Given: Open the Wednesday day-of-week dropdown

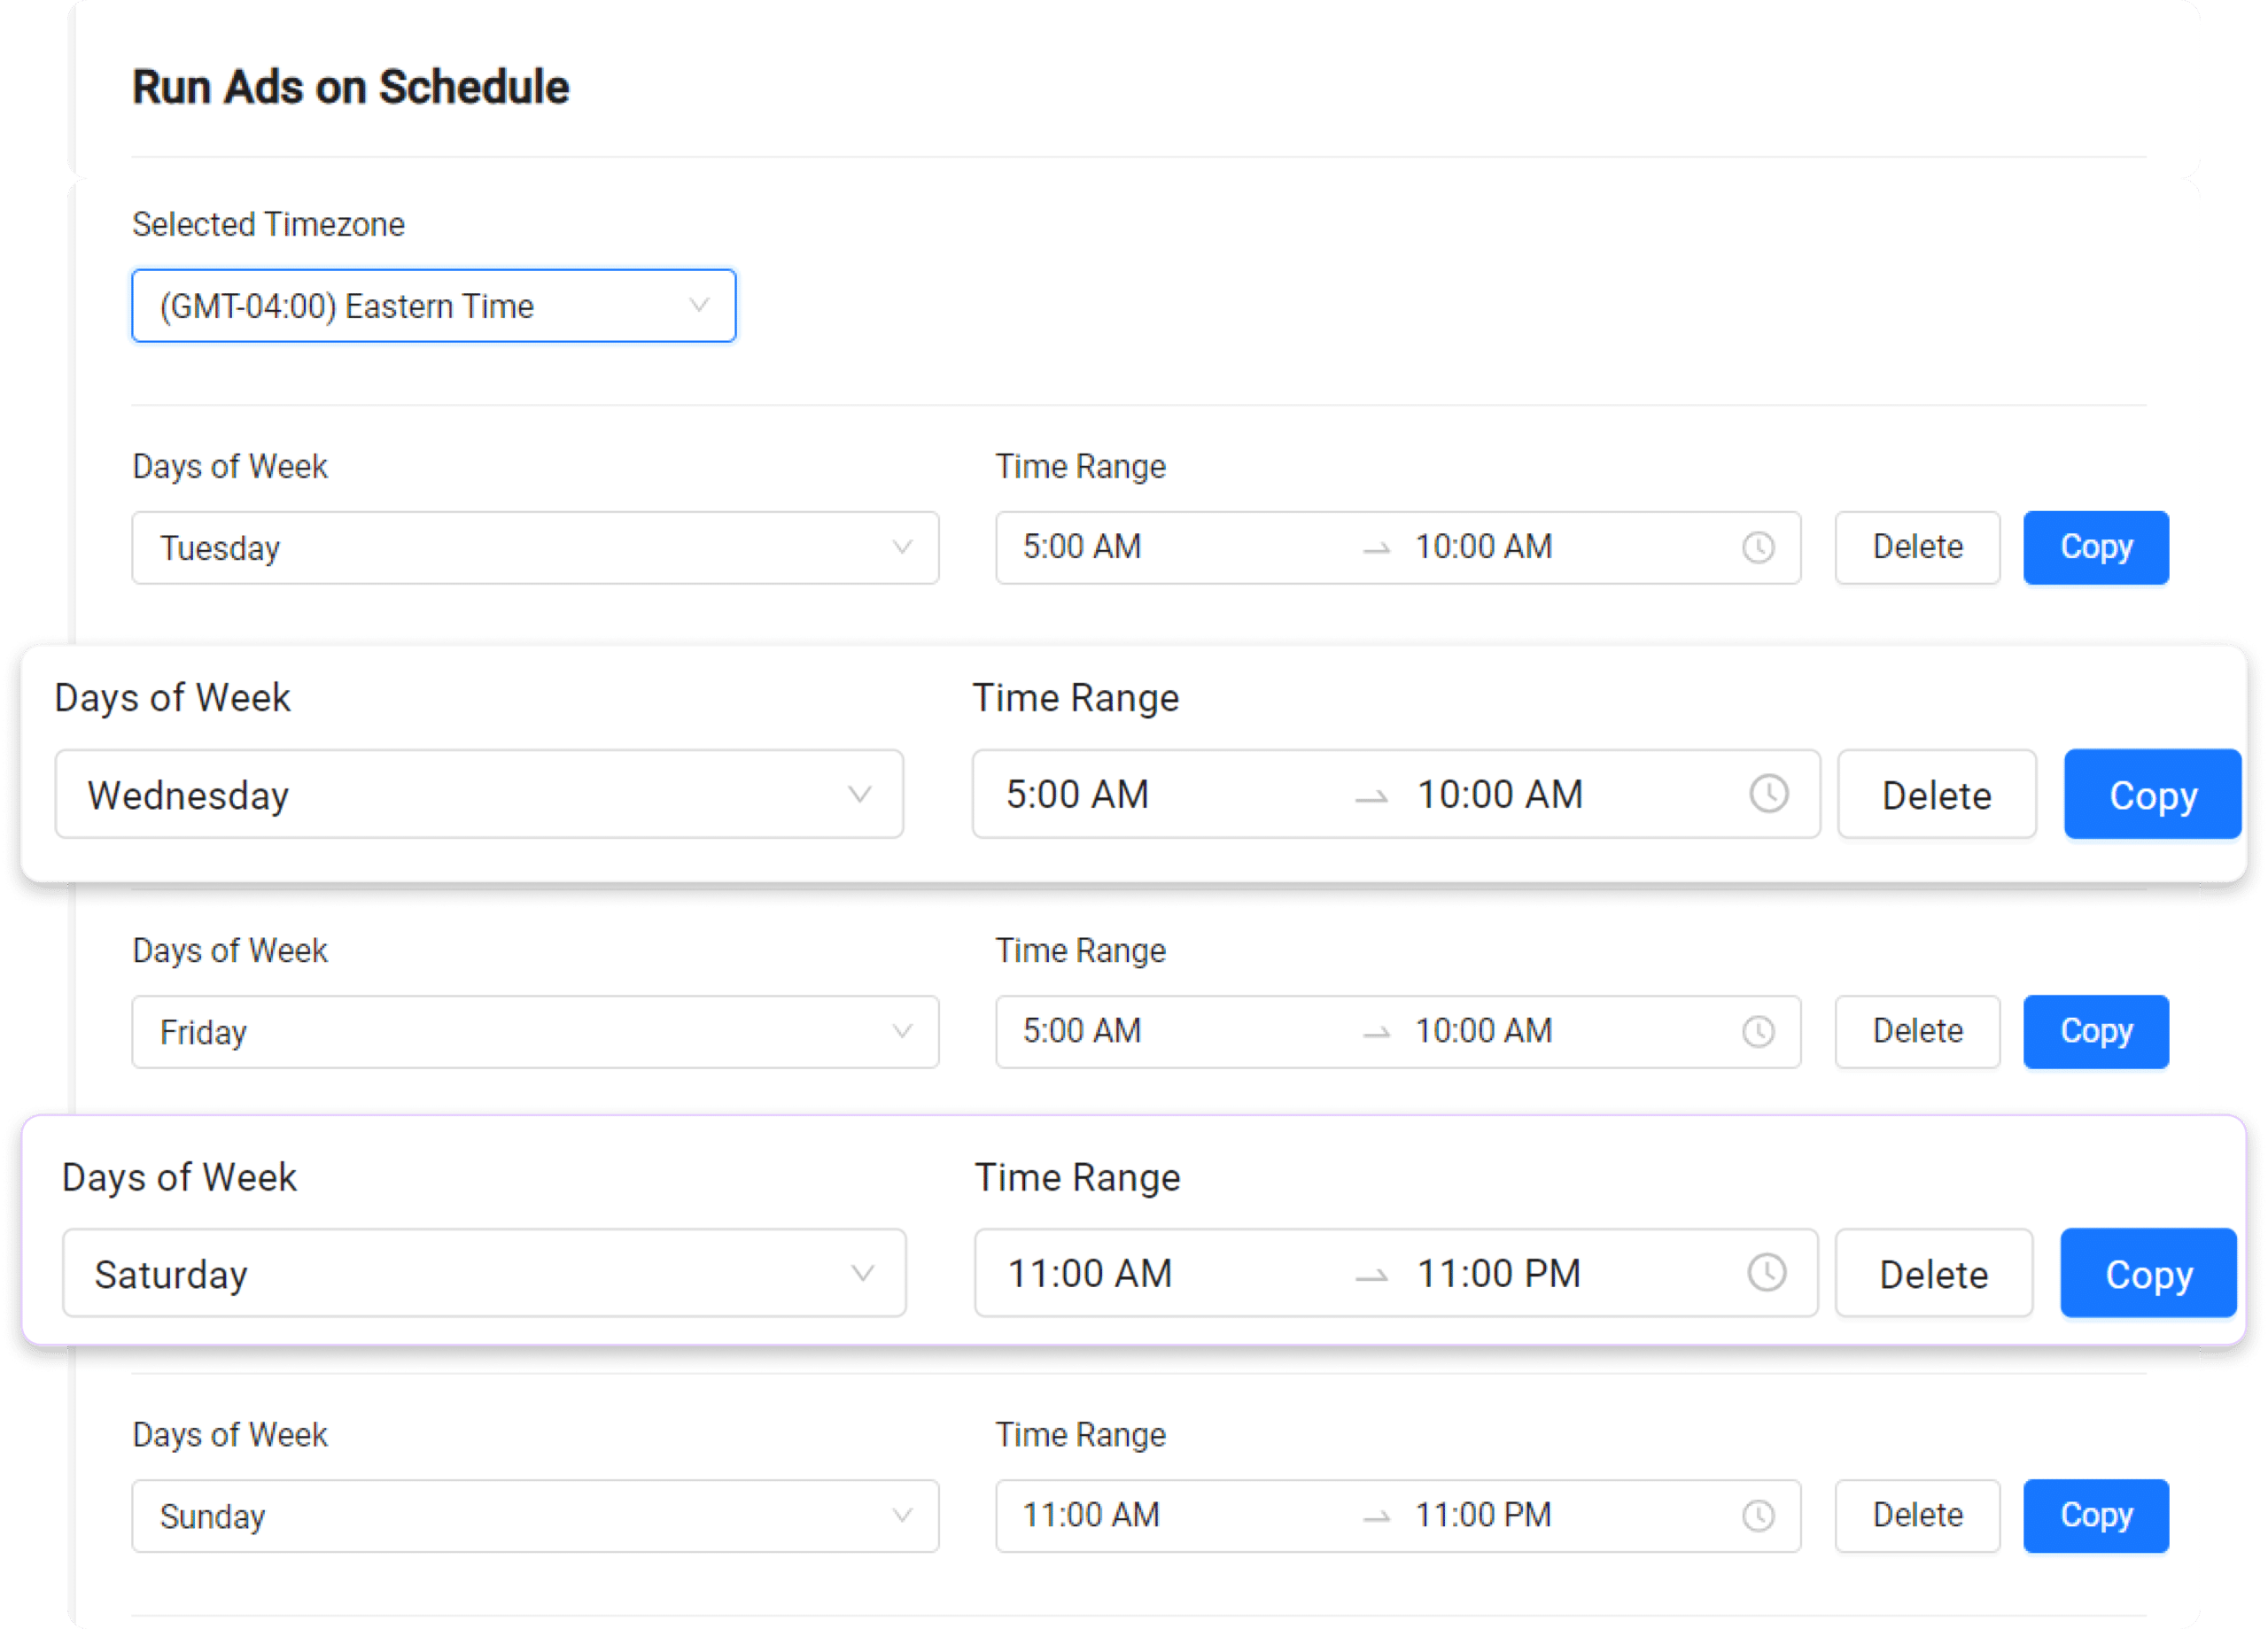Looking at the screenshot, I should coord(479,795).
